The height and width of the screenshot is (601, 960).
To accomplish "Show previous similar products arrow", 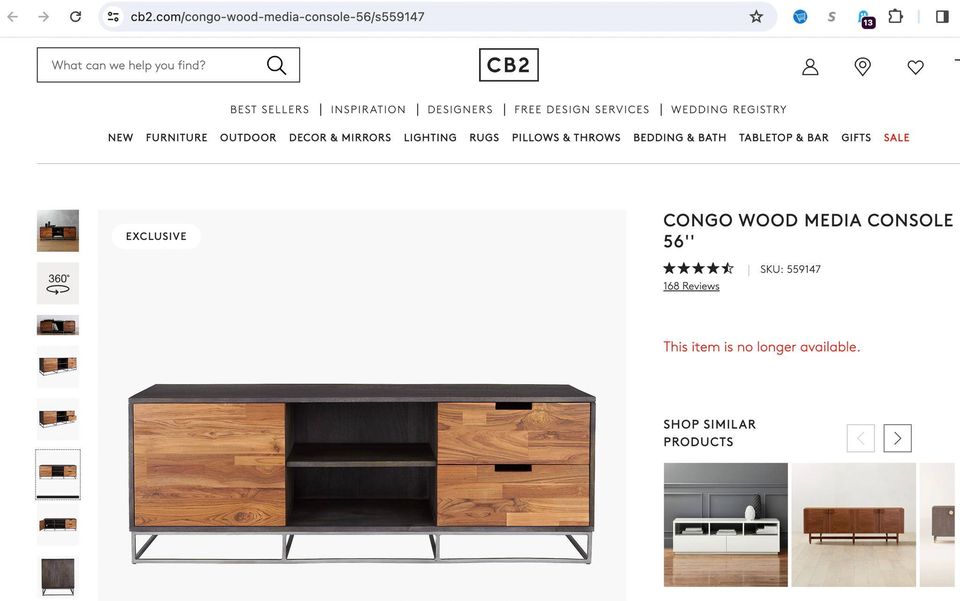I will coord(860,438).
